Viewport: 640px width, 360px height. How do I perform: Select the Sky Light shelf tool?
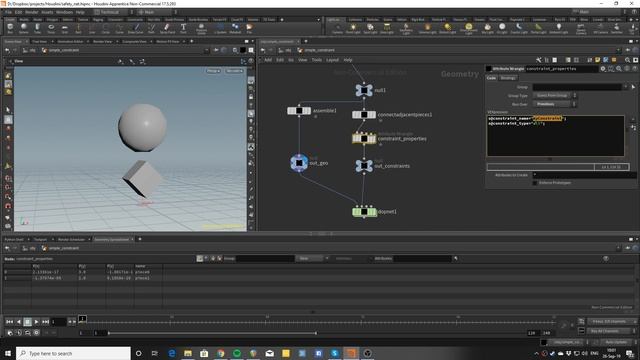[487, 28]
